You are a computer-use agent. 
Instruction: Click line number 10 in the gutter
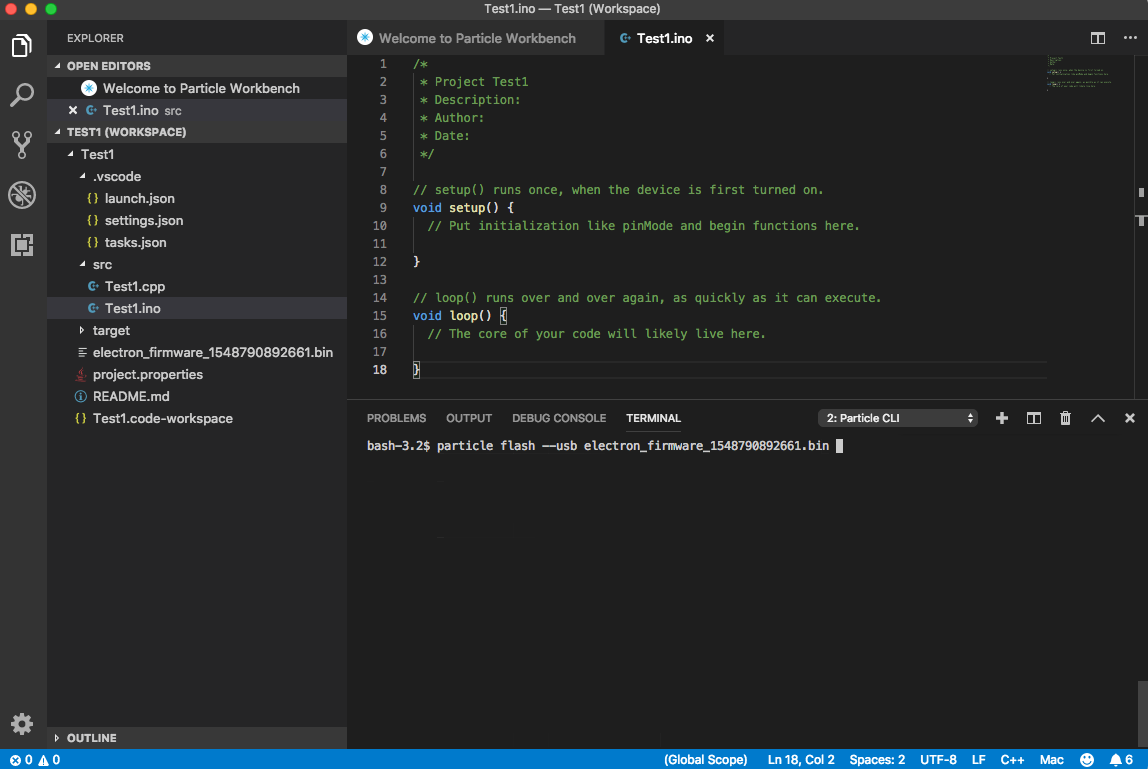coord(379,226)
